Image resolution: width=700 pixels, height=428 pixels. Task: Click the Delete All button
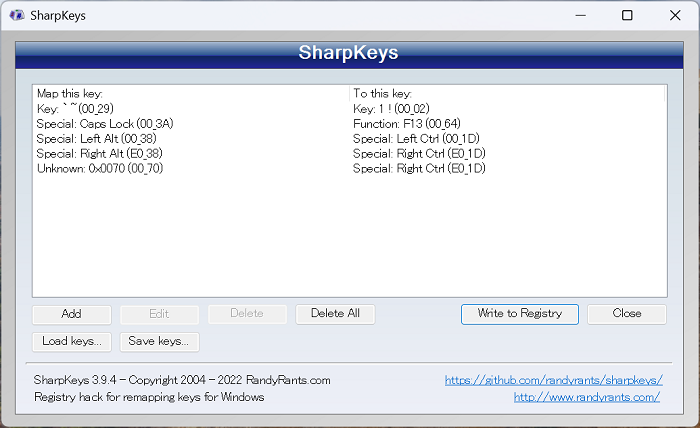pyautogui.click(x=335, y=314)
